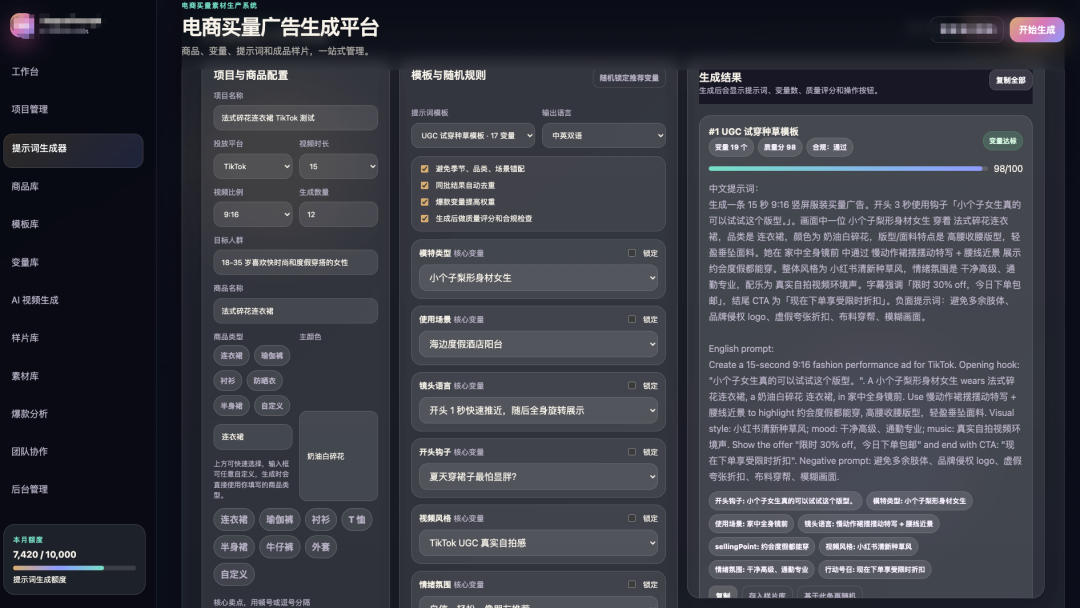Expand the 提示词模板 dropdown
The image size is (1080, 608).
pyautogui.click(x=472, y=136)
